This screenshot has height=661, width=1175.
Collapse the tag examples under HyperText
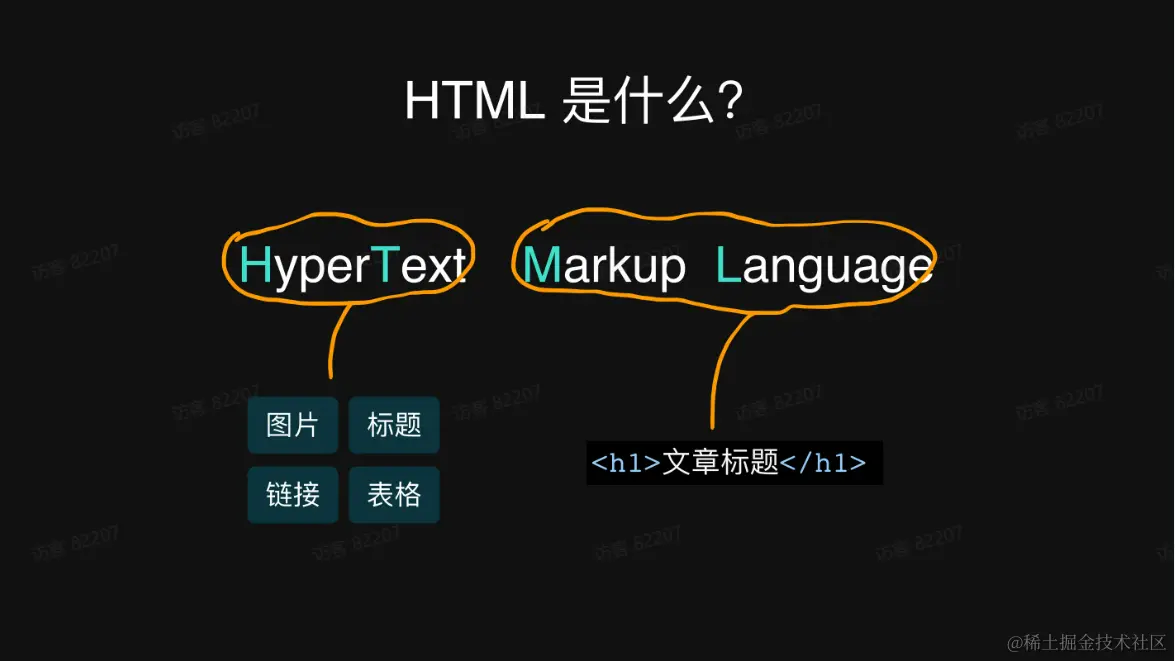[x=343, y=460]
